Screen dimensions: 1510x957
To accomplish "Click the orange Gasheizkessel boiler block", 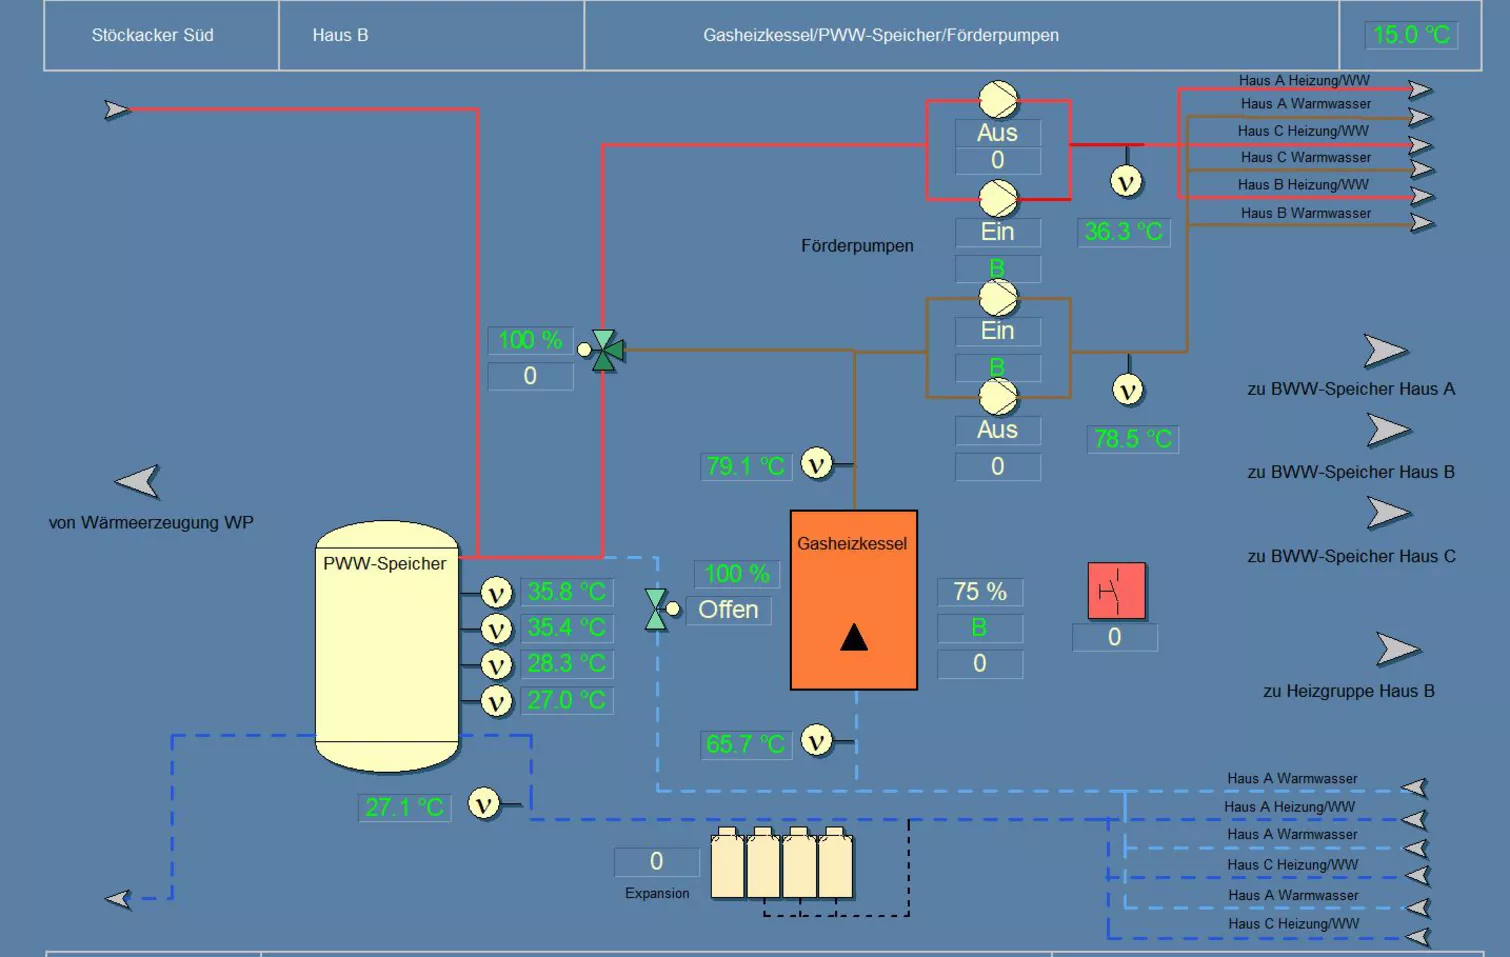I will point(853,600).
